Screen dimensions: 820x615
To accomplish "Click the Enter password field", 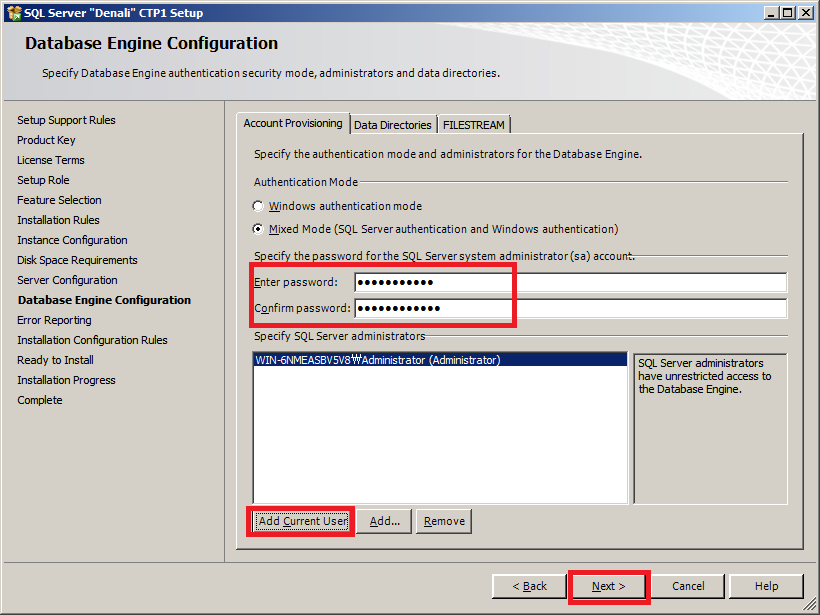I will 571,282.
